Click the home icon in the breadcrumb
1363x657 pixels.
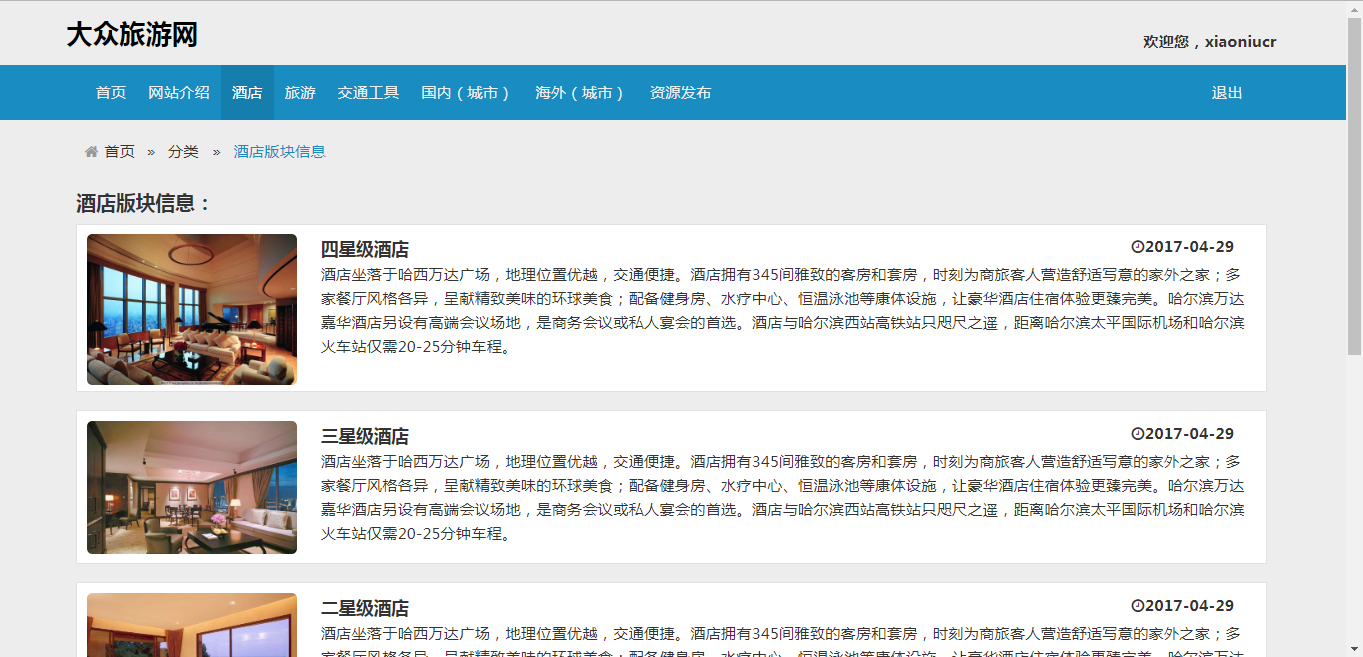(91, 152)
